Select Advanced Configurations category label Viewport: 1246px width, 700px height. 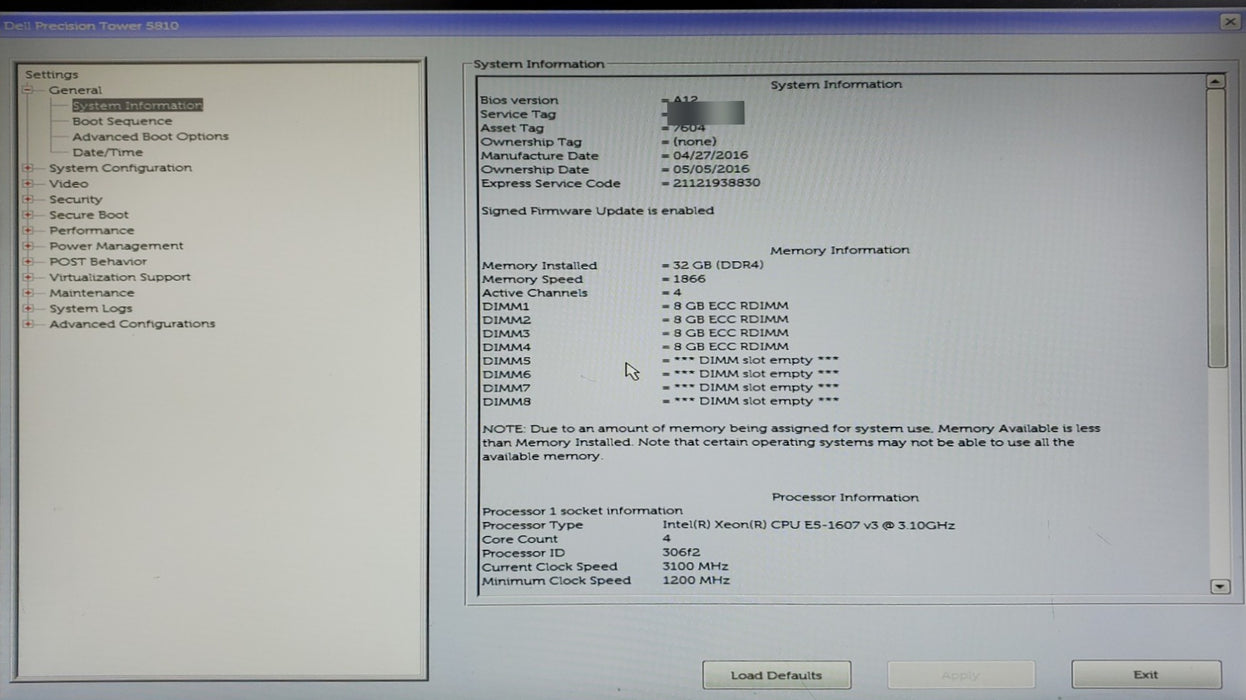pyautogui.click(x=132, y=324)
